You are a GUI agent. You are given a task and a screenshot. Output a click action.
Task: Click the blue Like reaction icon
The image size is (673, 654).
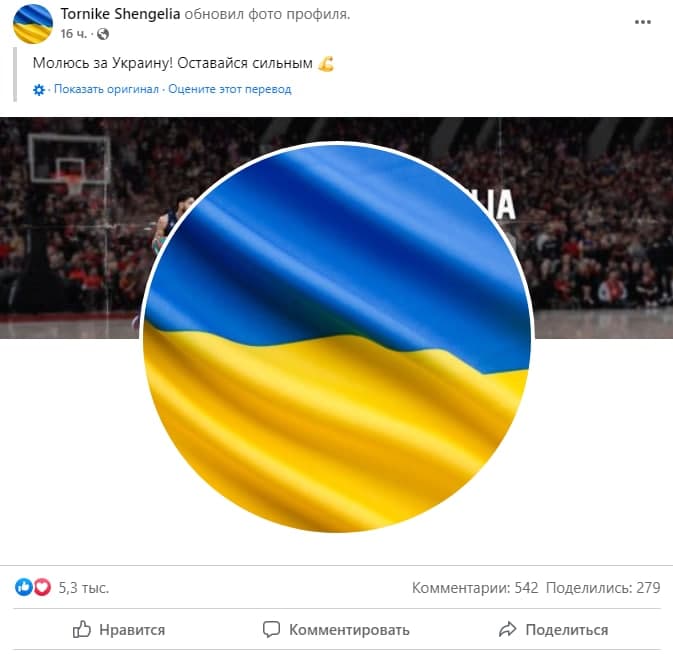click(24, 587)
